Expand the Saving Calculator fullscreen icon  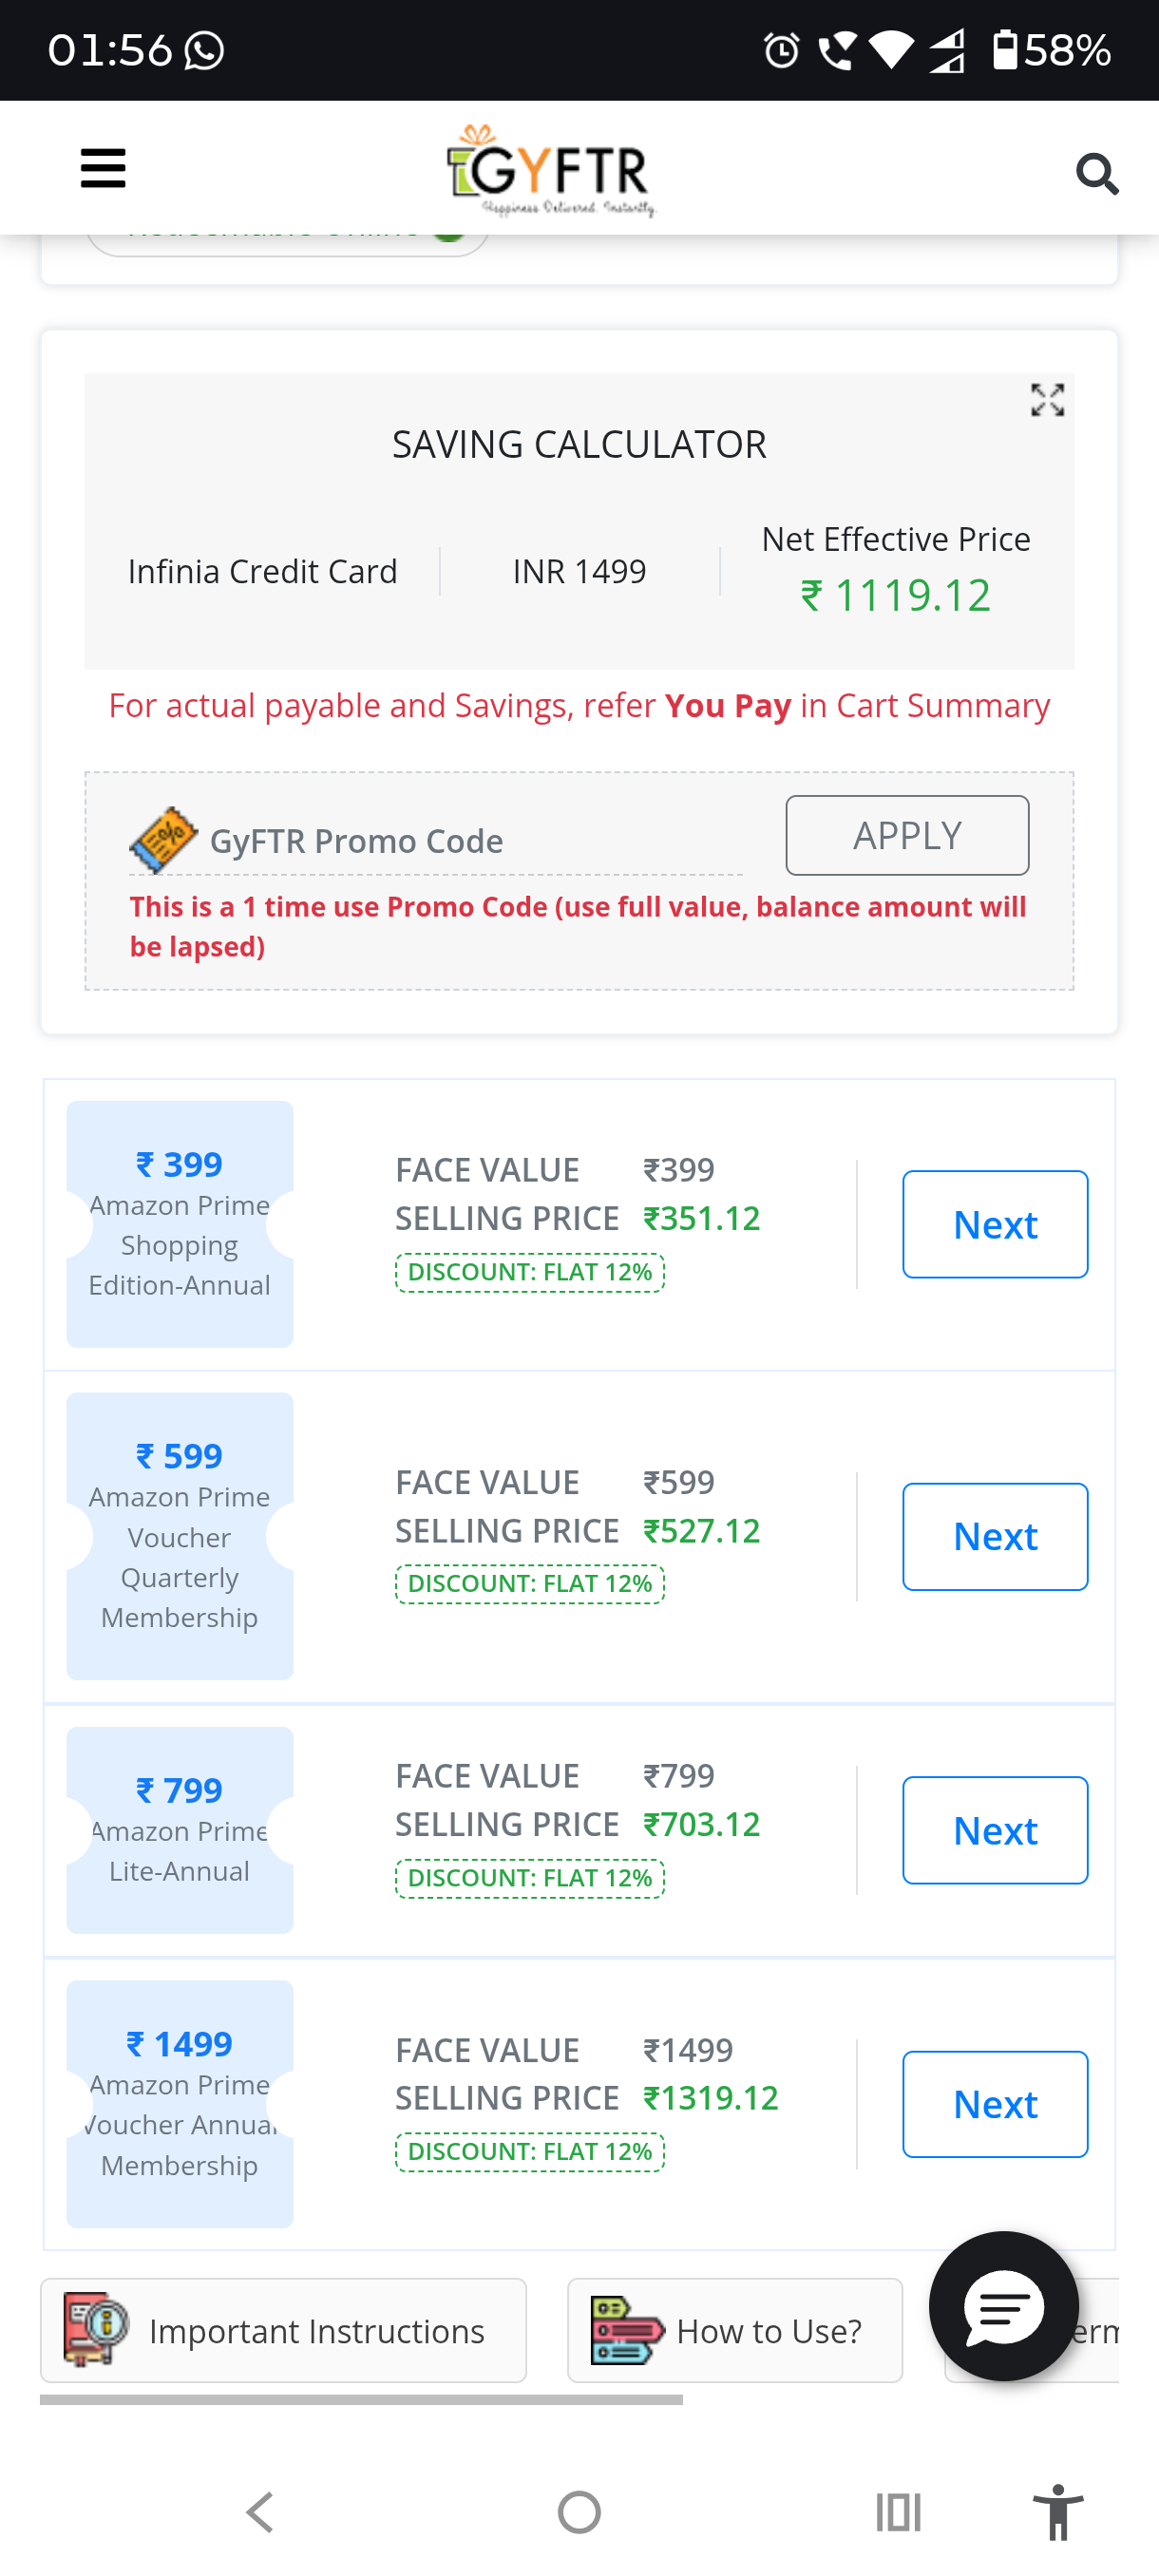1047,400
